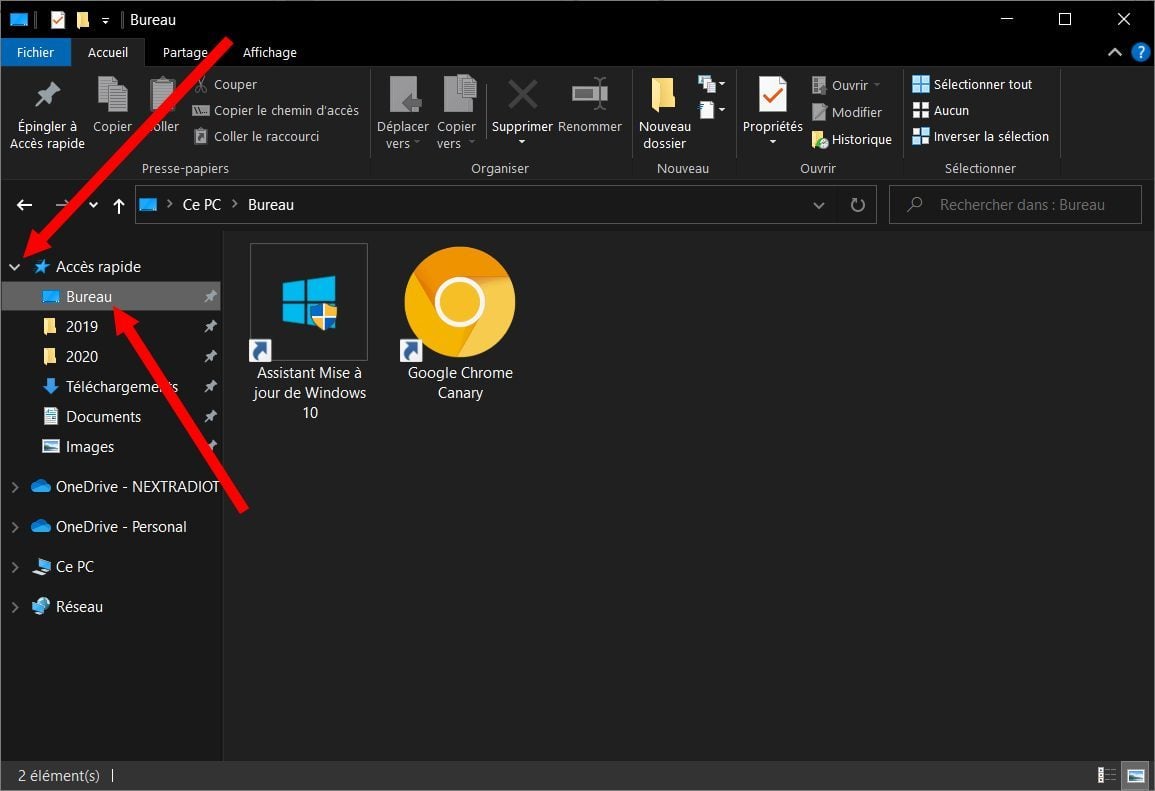Switch to details view in status bar

tap(1107, 775)
